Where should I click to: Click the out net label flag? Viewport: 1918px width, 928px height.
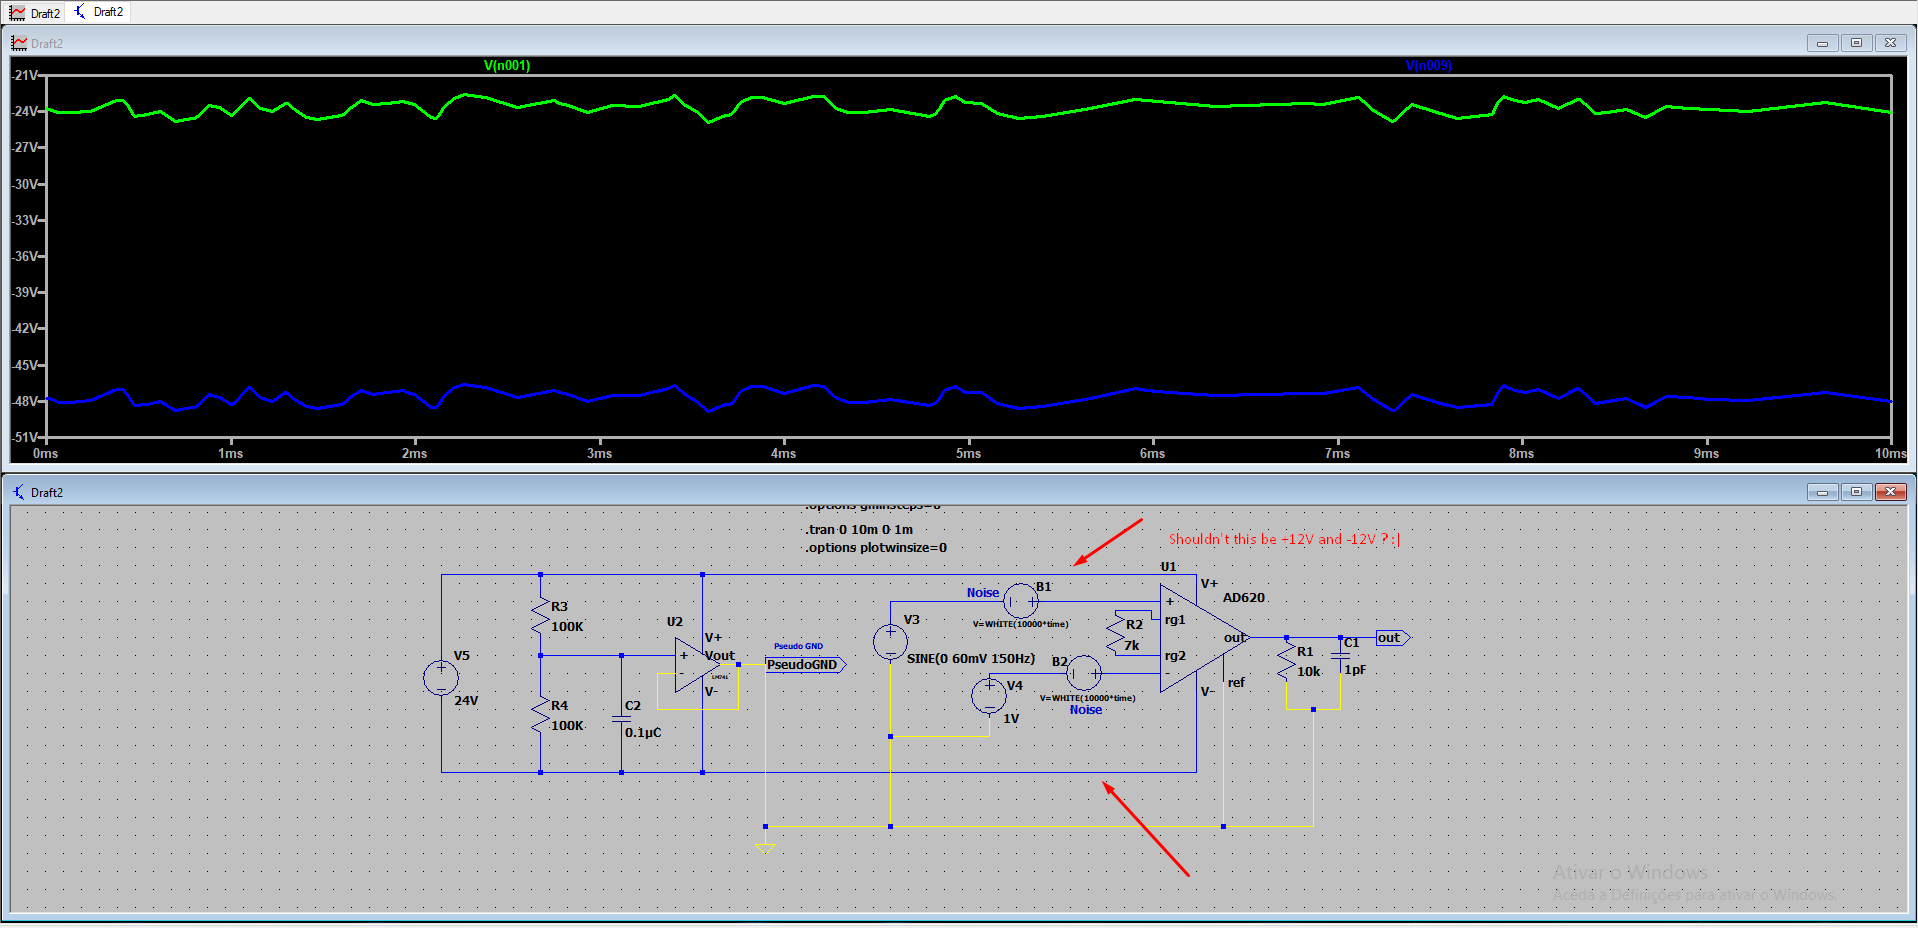[1392, 638]
